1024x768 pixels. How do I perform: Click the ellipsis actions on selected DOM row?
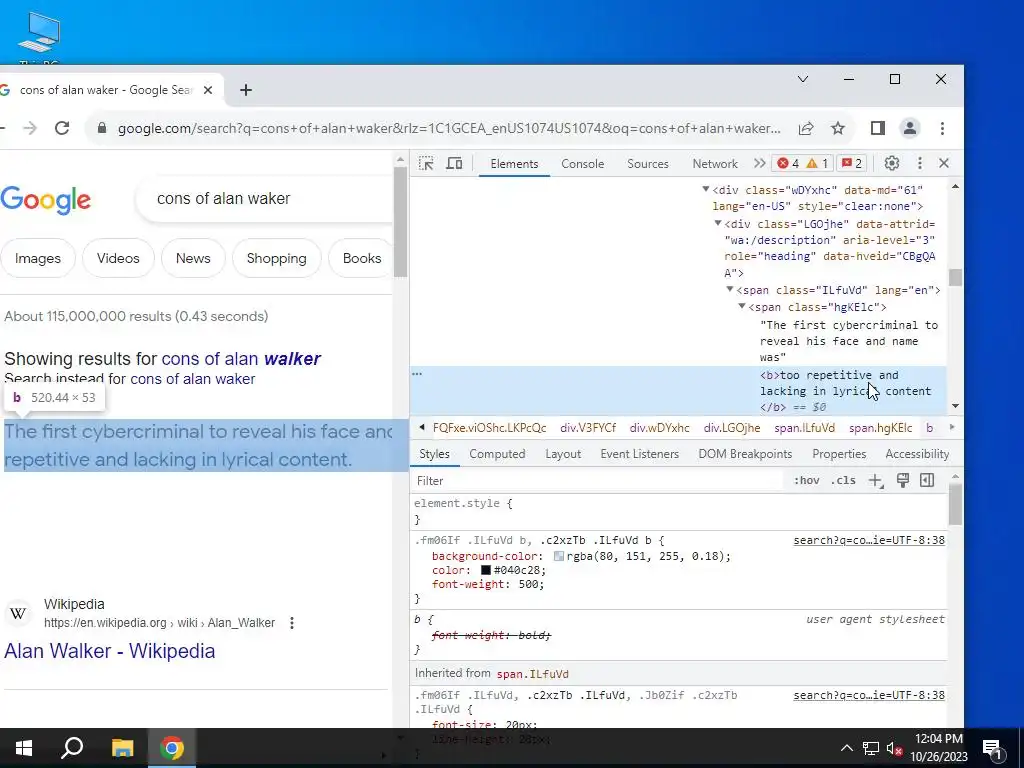coord(417,374)
